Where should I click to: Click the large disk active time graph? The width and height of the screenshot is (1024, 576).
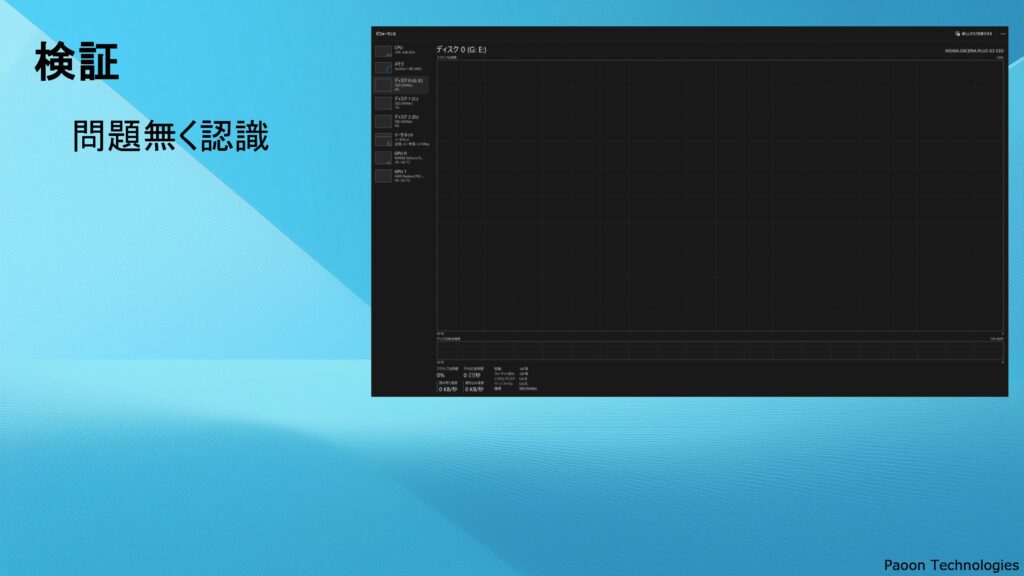tap(719, 195)
